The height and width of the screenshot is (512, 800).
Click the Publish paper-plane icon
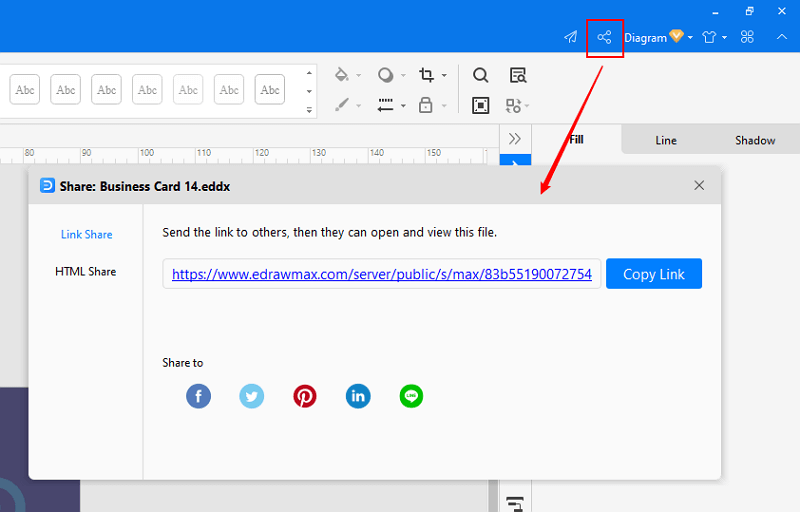tap(570, 37)
